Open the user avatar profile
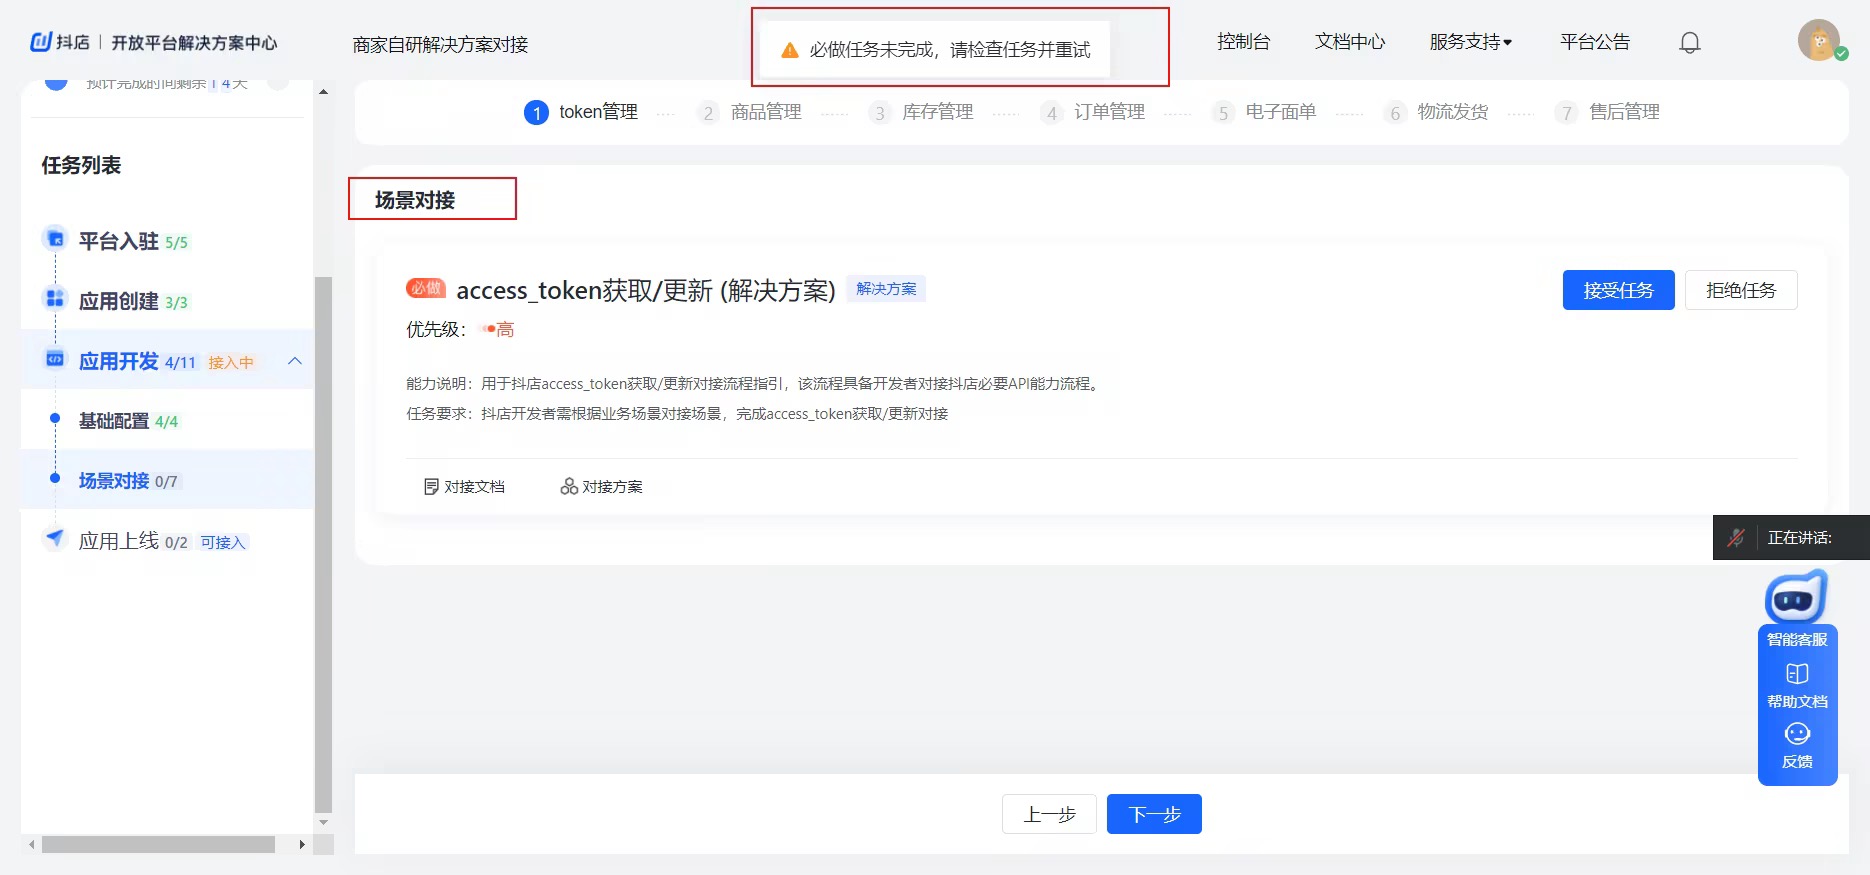 click(1819, 40)
